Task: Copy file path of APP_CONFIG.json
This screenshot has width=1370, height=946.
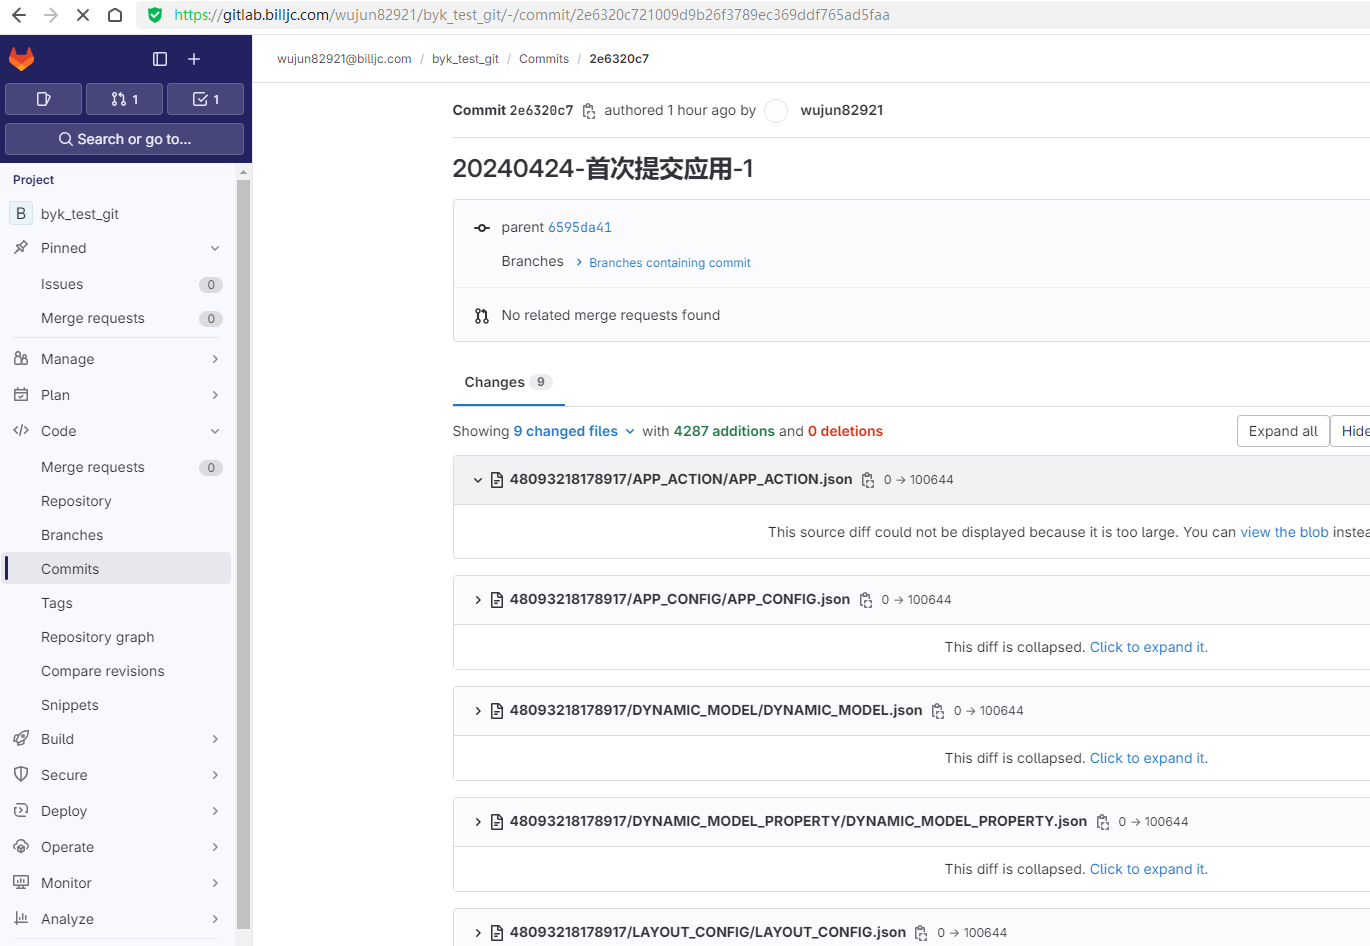Action: pos(866,600)
